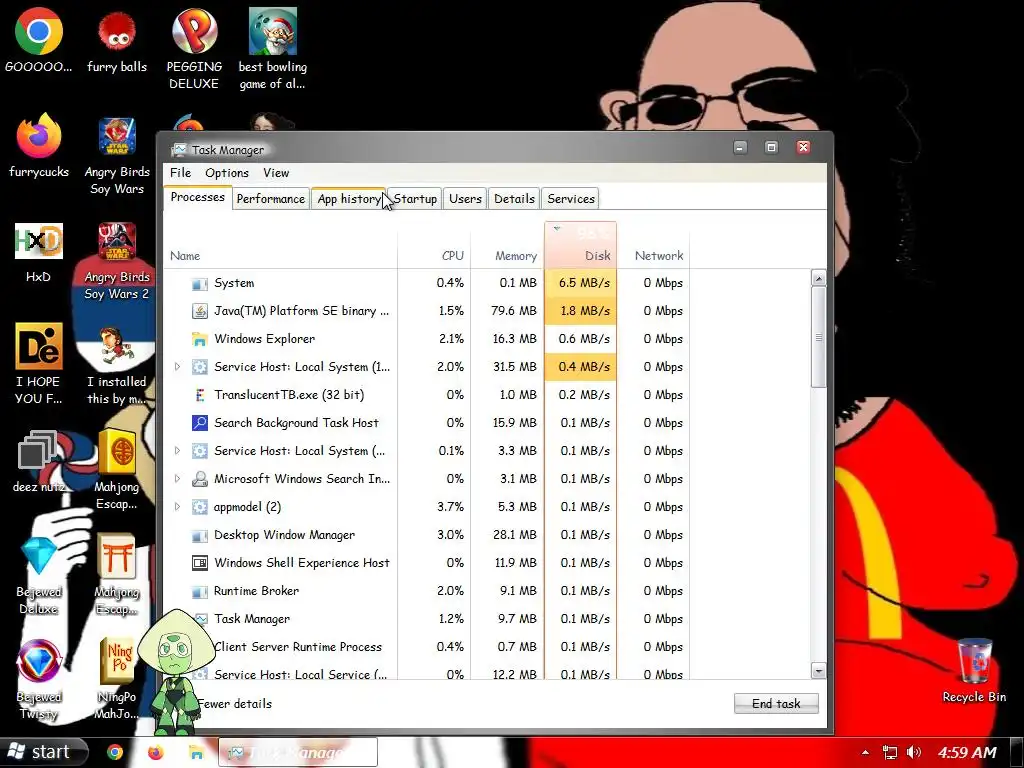This screenshot has height=768, width=1024.
Task: Select the Task Manager process row
Action: (x=426, y=619)
